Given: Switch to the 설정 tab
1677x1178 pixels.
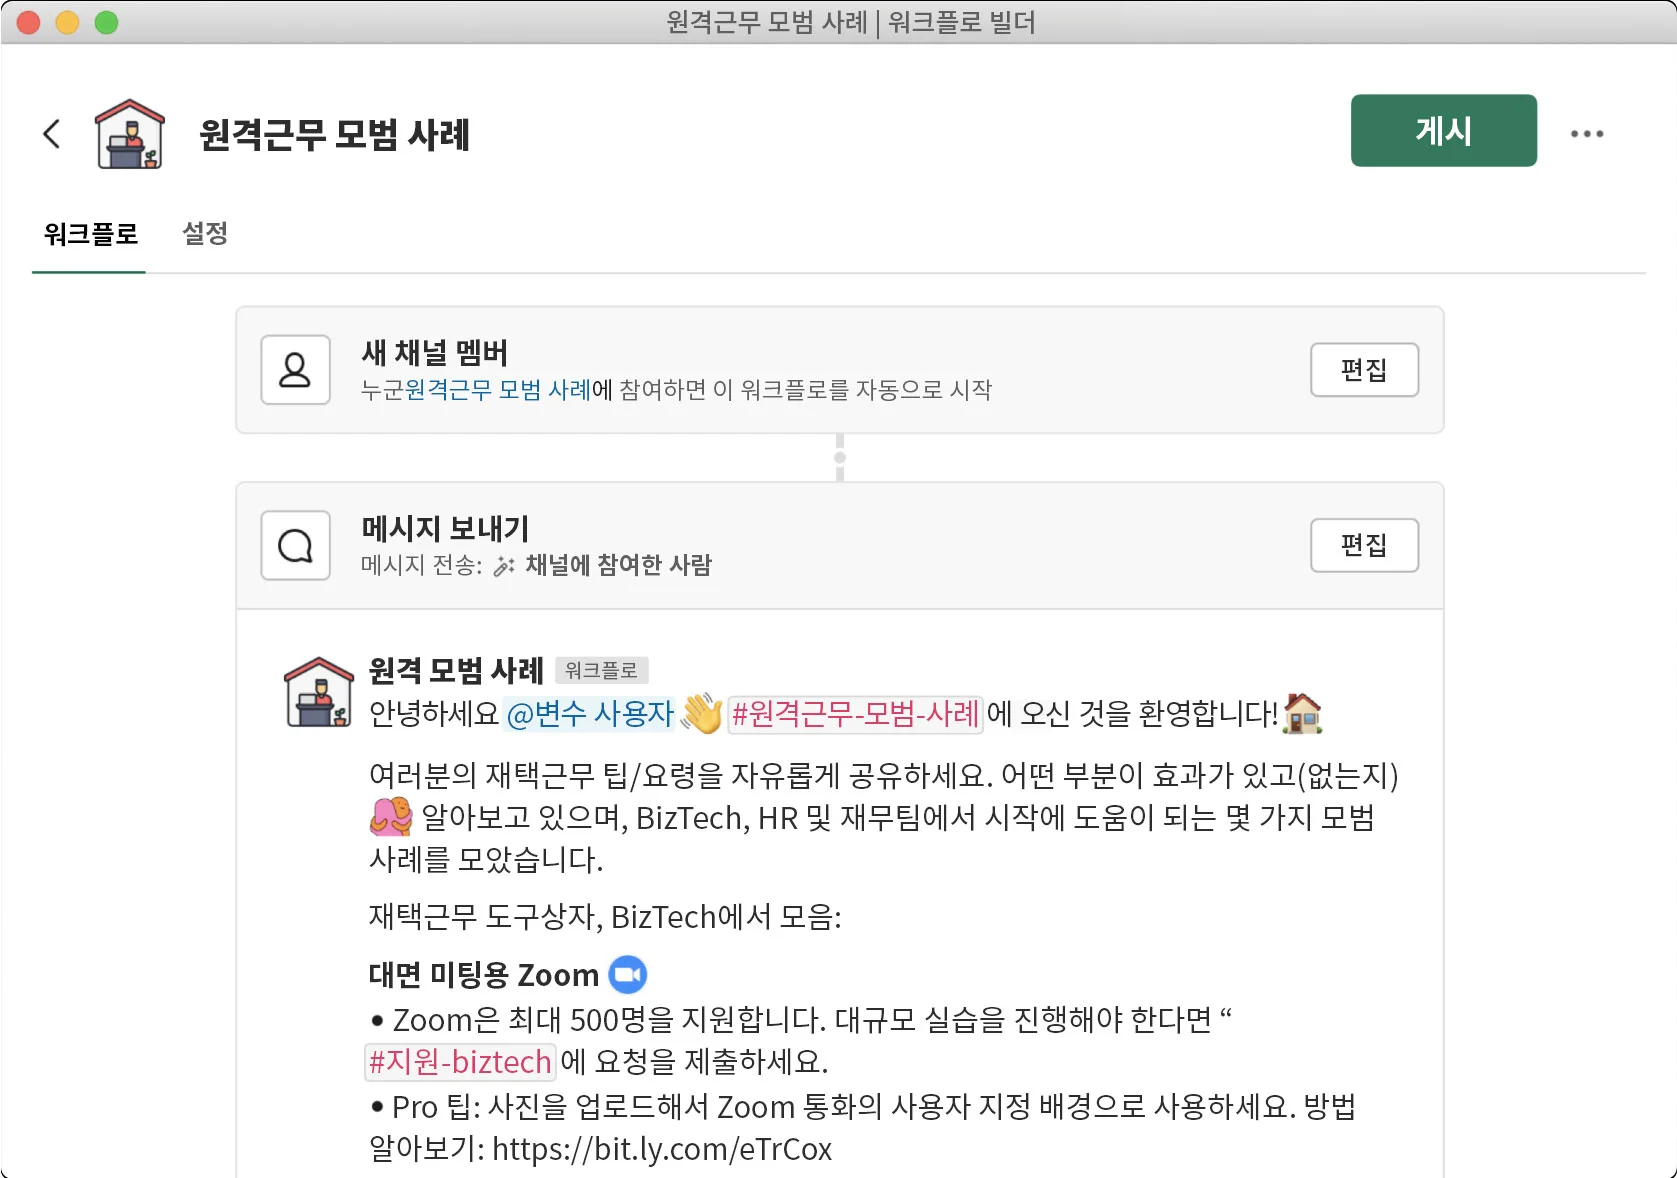Looking at the screenshot, I should [205, 234].
